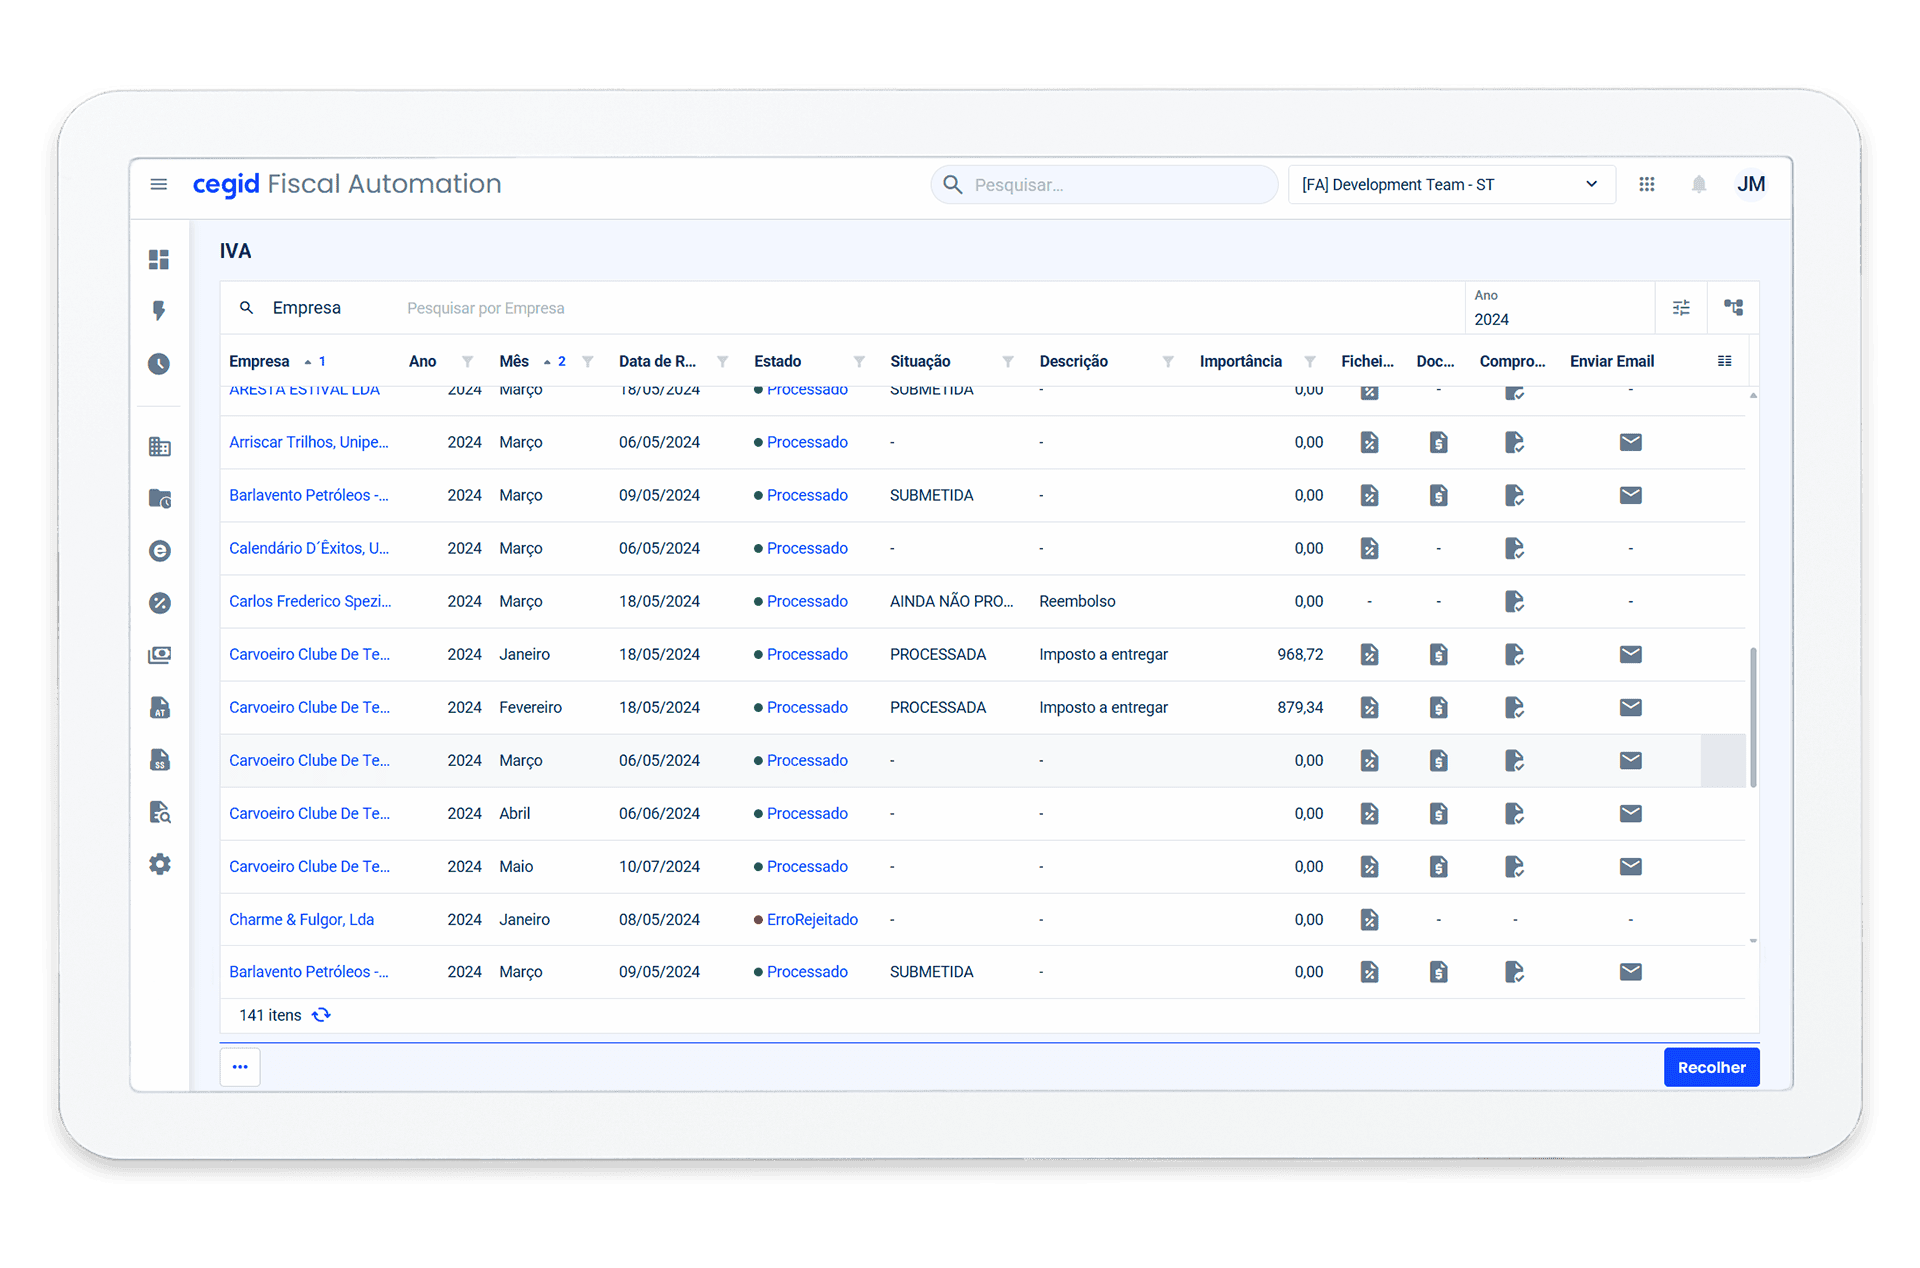Open the apps grid launcher icon
The width and height of the screenshot is (1920, 1268).
click(1646, 184)
